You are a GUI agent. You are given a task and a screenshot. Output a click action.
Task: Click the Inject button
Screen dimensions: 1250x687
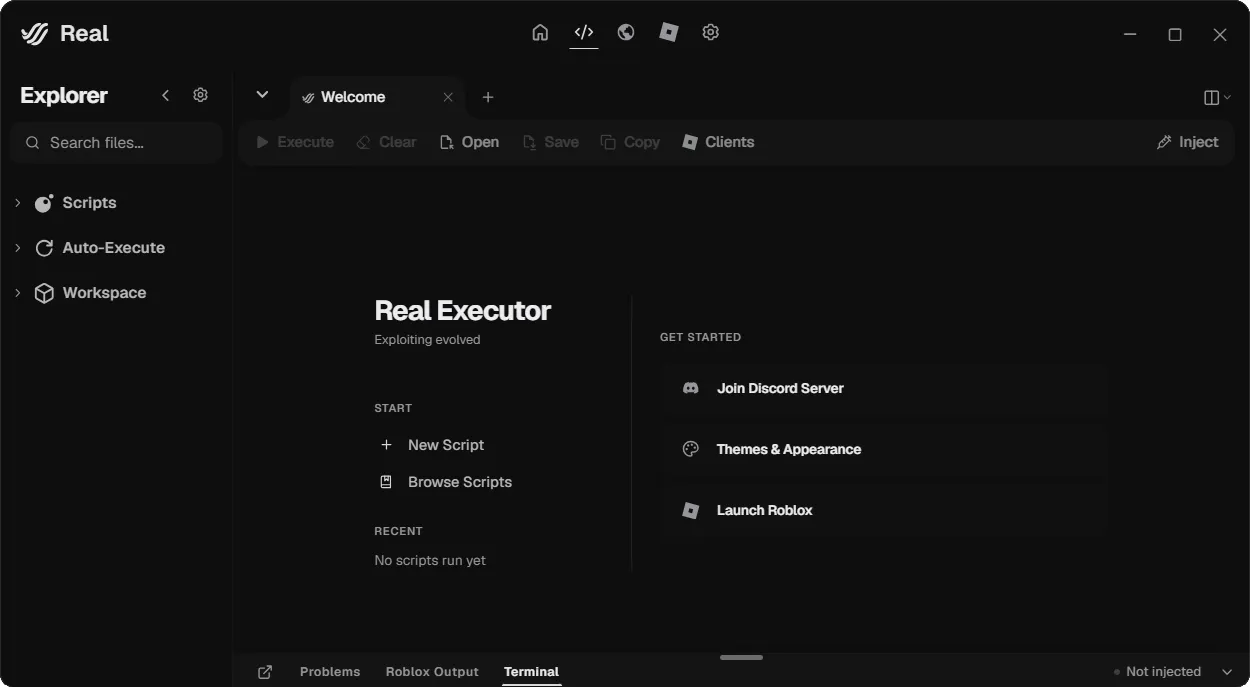click(x=1187, y=142)
